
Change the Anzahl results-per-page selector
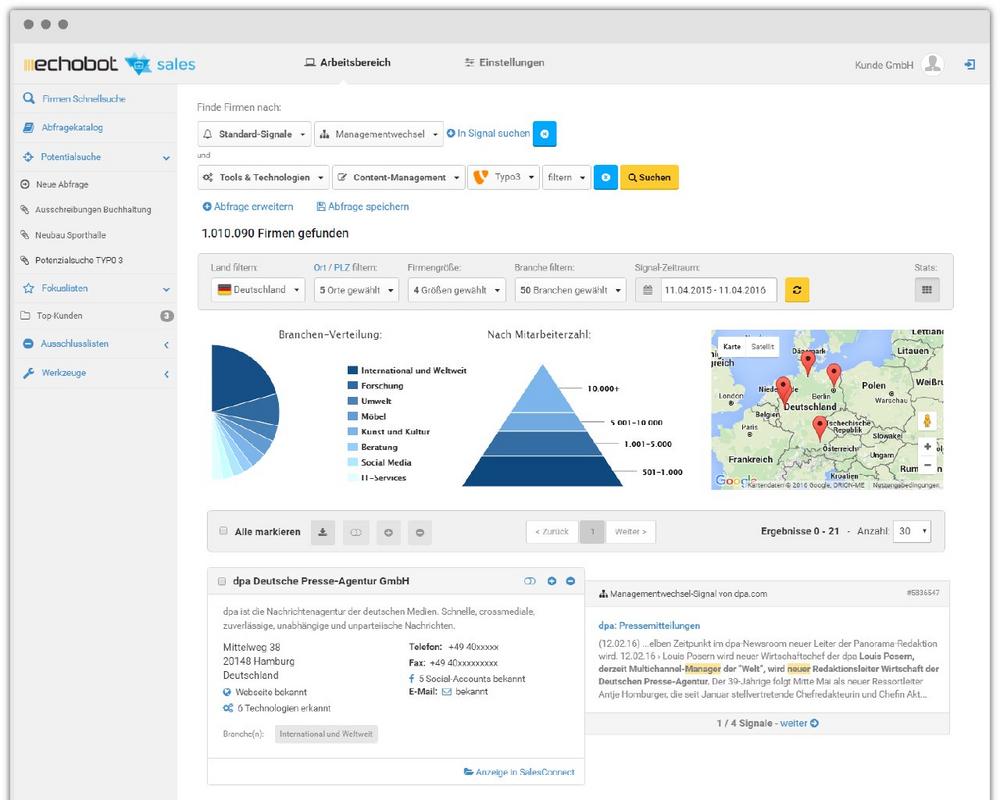(912, 531)
